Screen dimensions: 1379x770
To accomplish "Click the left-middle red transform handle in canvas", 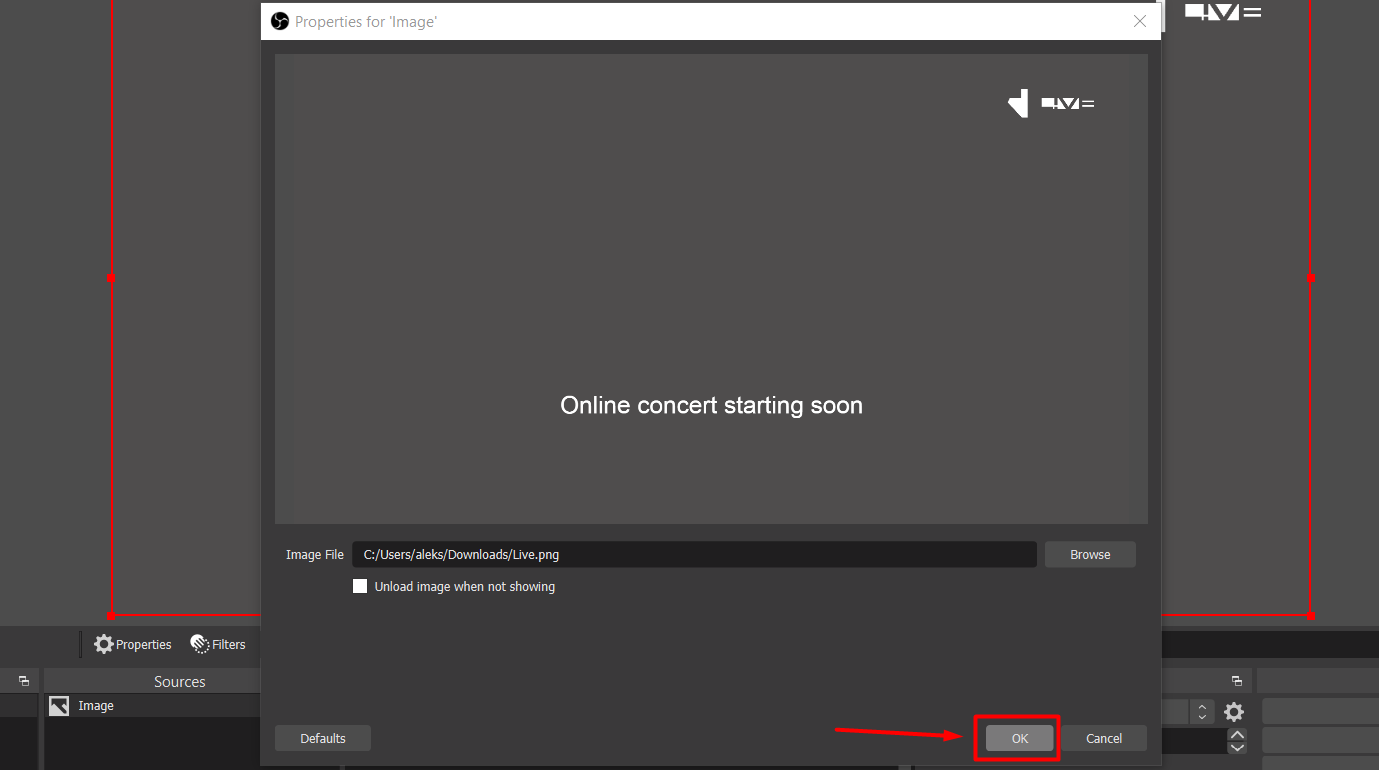I will point(111,277).
